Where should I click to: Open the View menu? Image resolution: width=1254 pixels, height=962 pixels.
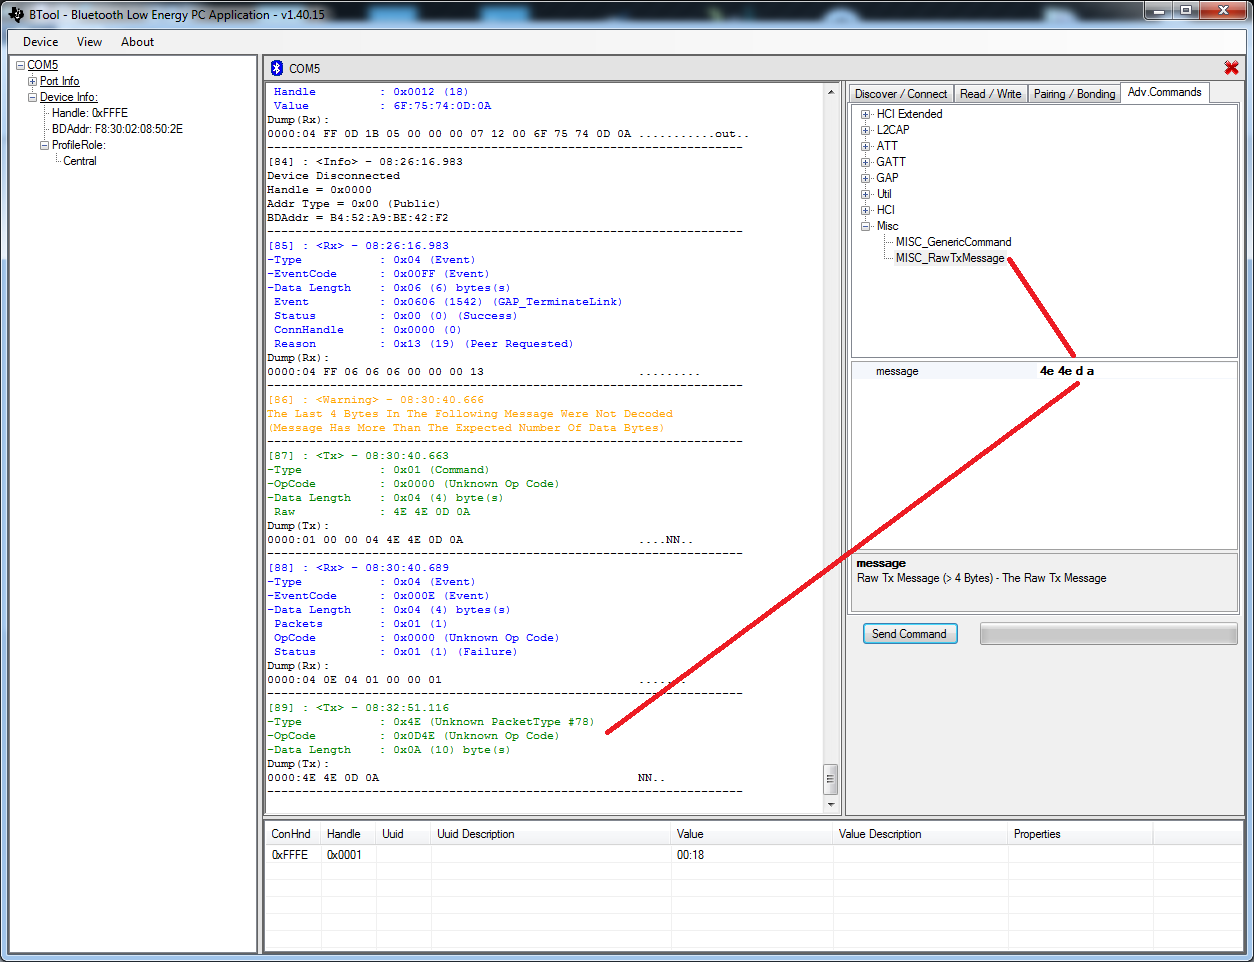[89, 42]
